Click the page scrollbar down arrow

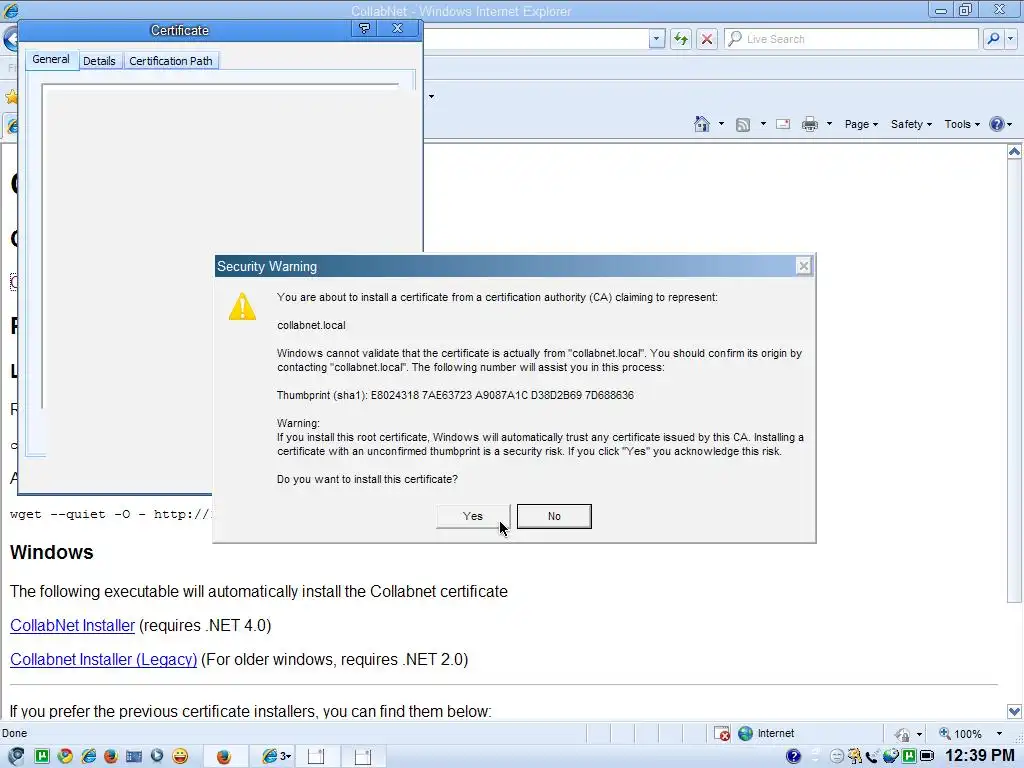pyautogui.click(x=1014, y=711)
